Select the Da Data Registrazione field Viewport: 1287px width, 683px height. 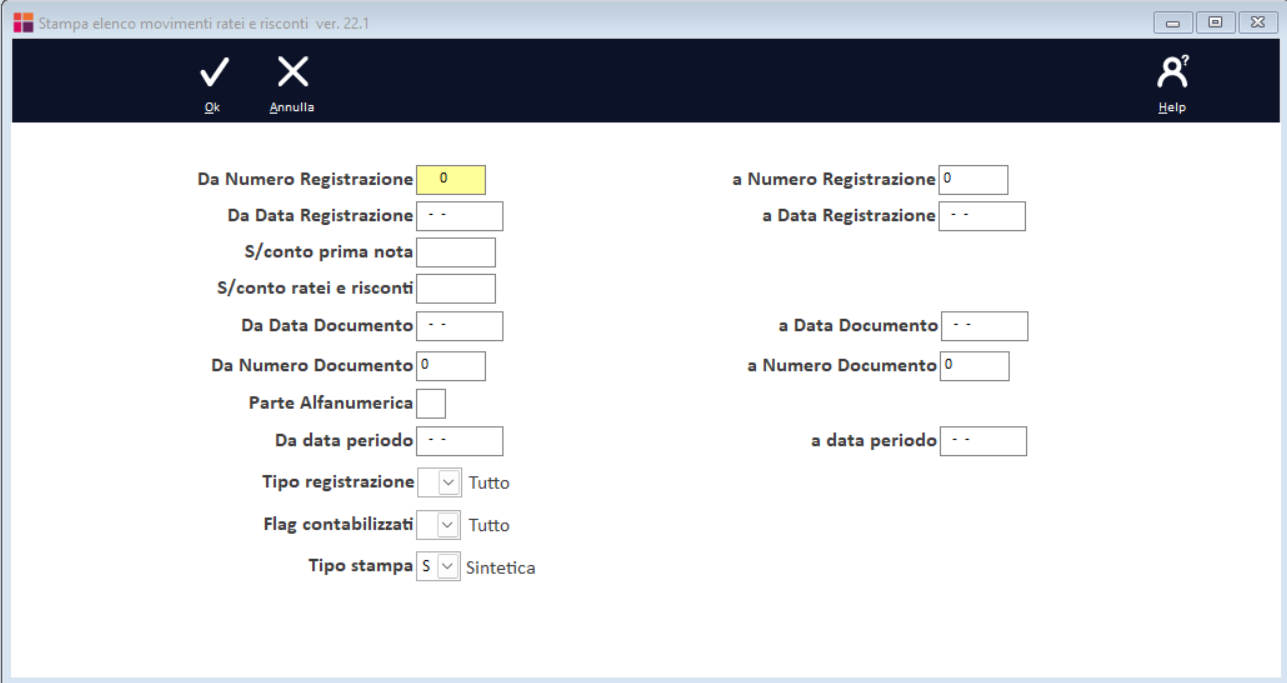pos(460,216)
